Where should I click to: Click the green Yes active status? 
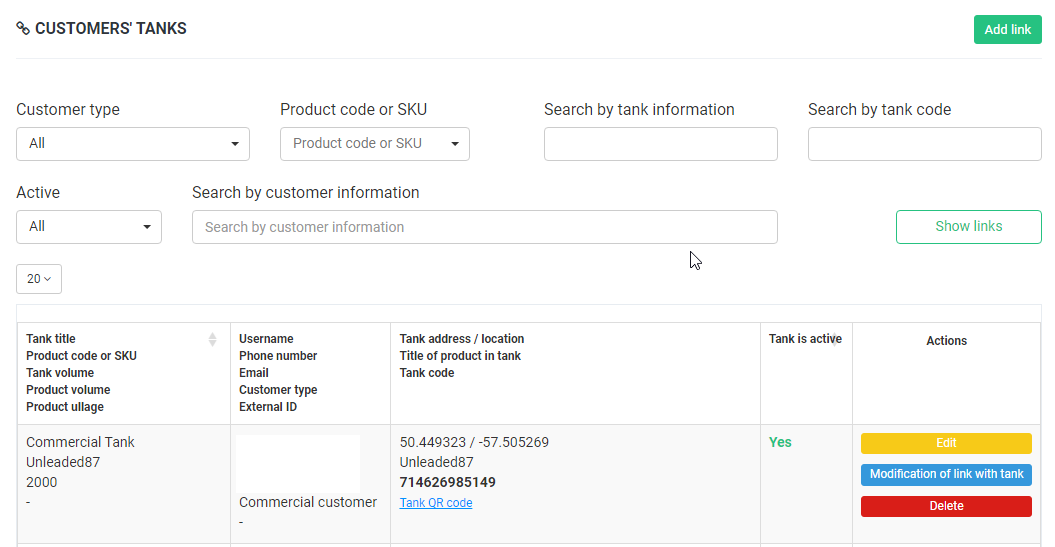point(780,442)
